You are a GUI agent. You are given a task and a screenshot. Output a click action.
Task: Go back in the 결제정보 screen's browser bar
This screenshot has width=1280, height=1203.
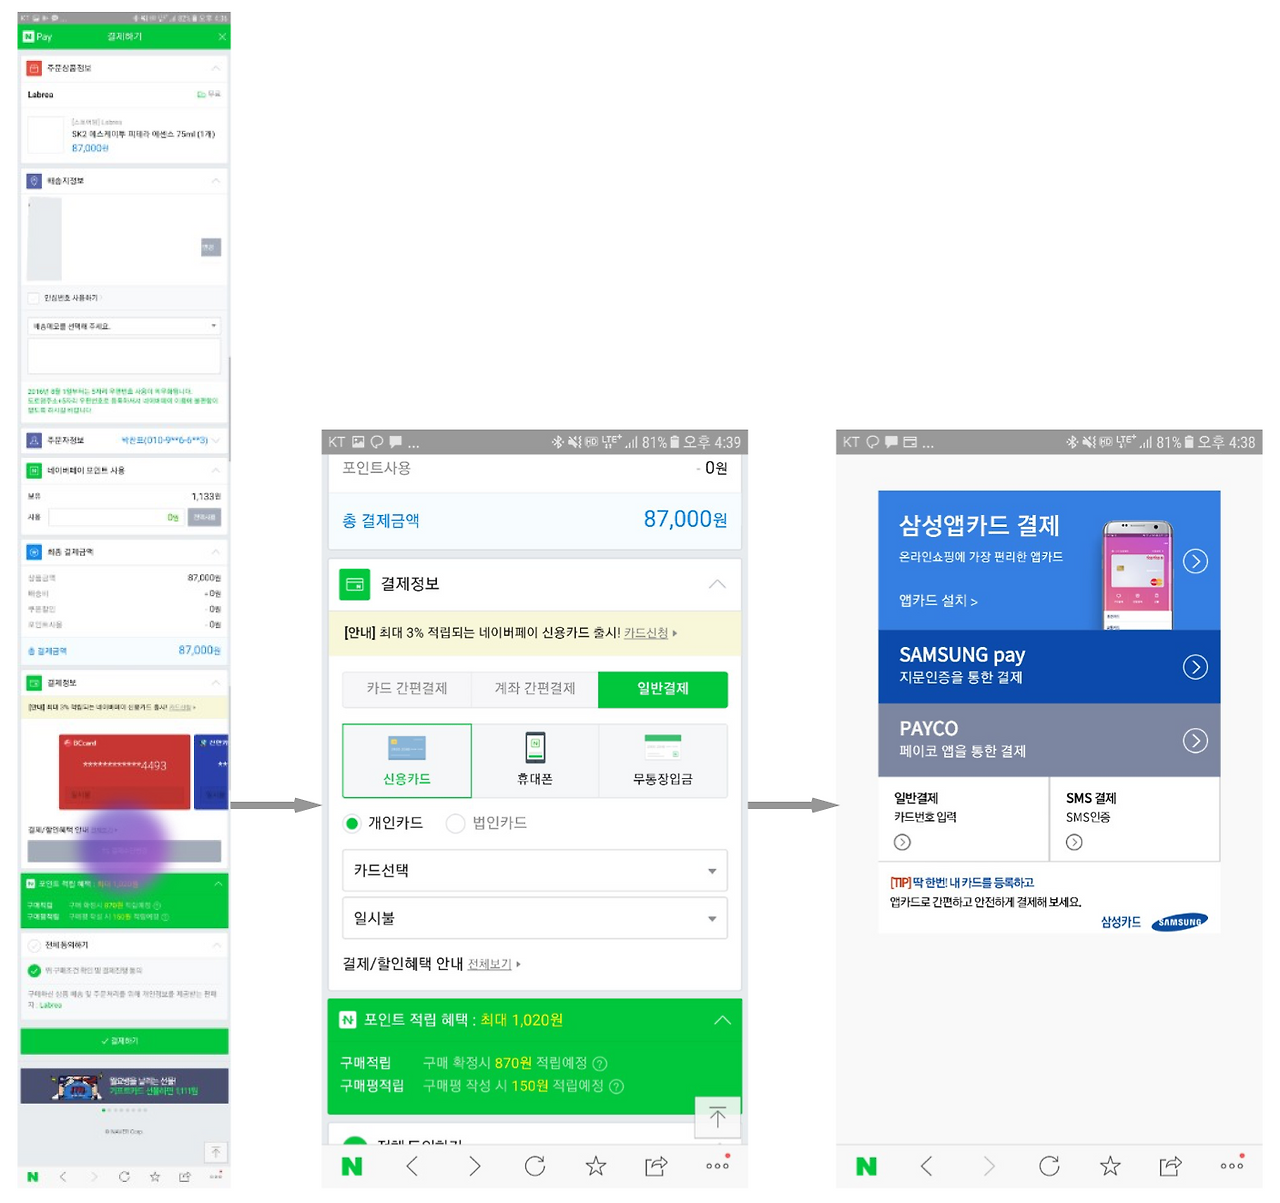pos(412,1166)
